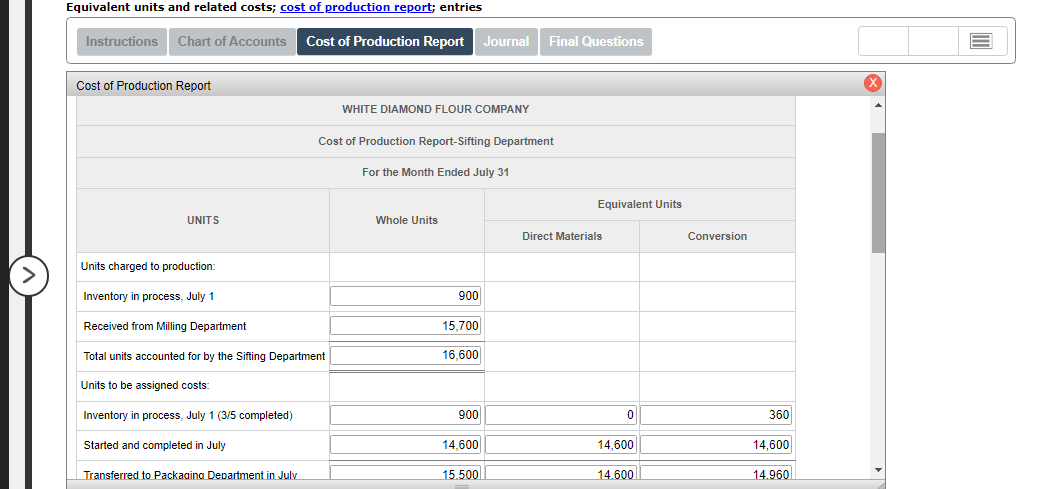
Task: Click the lined layout view icon
Action: (x=982, y=41)
